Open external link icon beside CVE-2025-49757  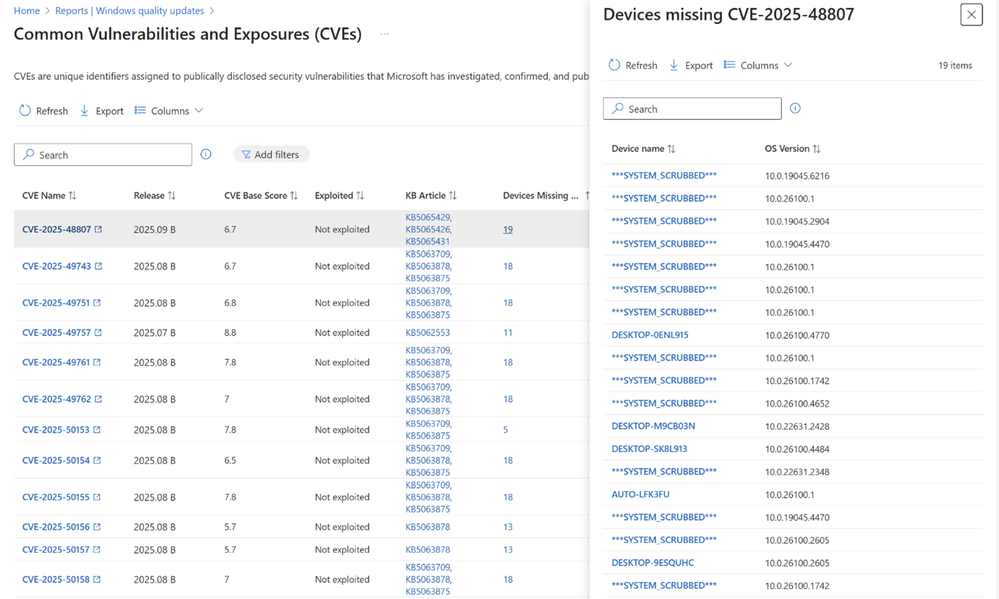tap(98, 333)
